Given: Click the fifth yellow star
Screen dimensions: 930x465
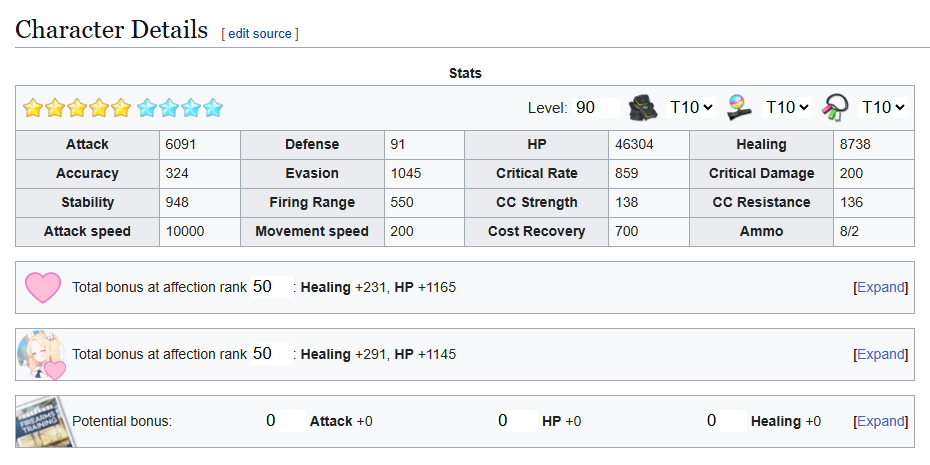Looking at the screenshot, I should click(x=120, y=108).
